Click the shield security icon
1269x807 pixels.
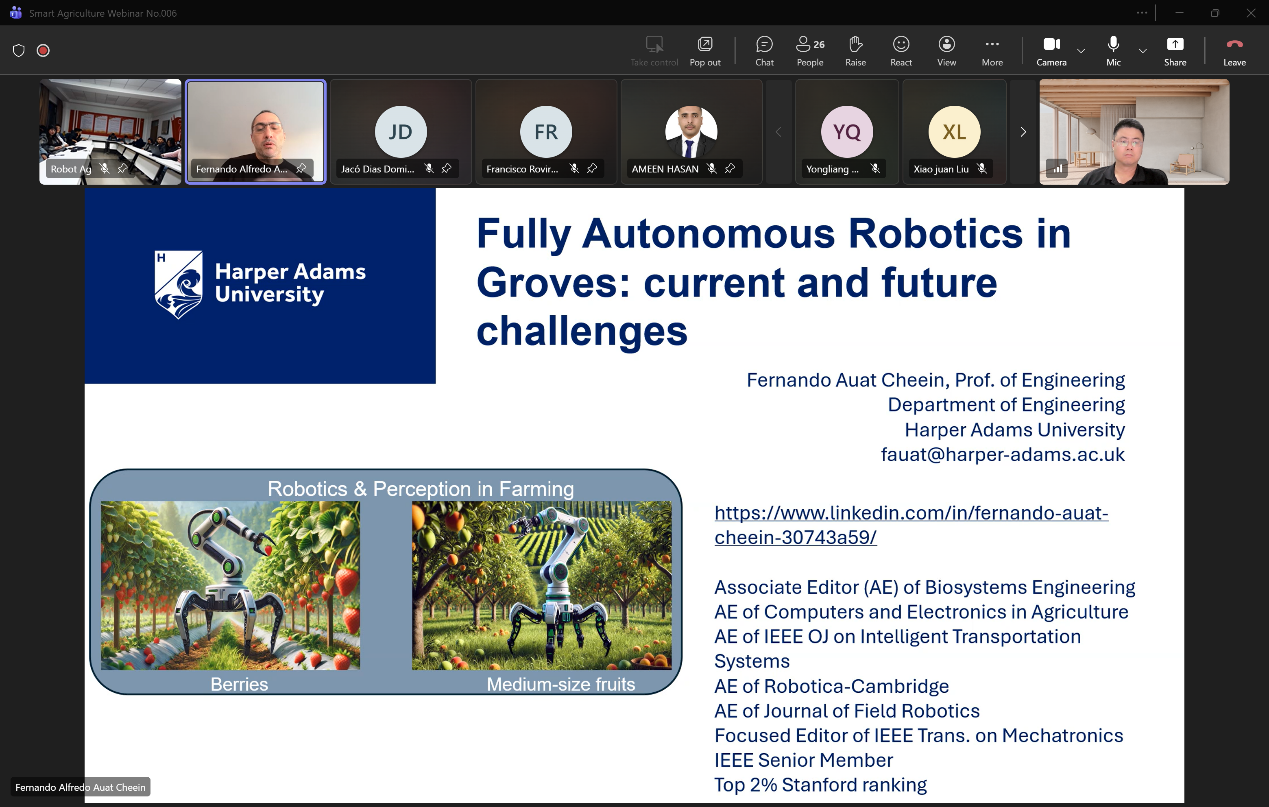(x=19, y=50)
